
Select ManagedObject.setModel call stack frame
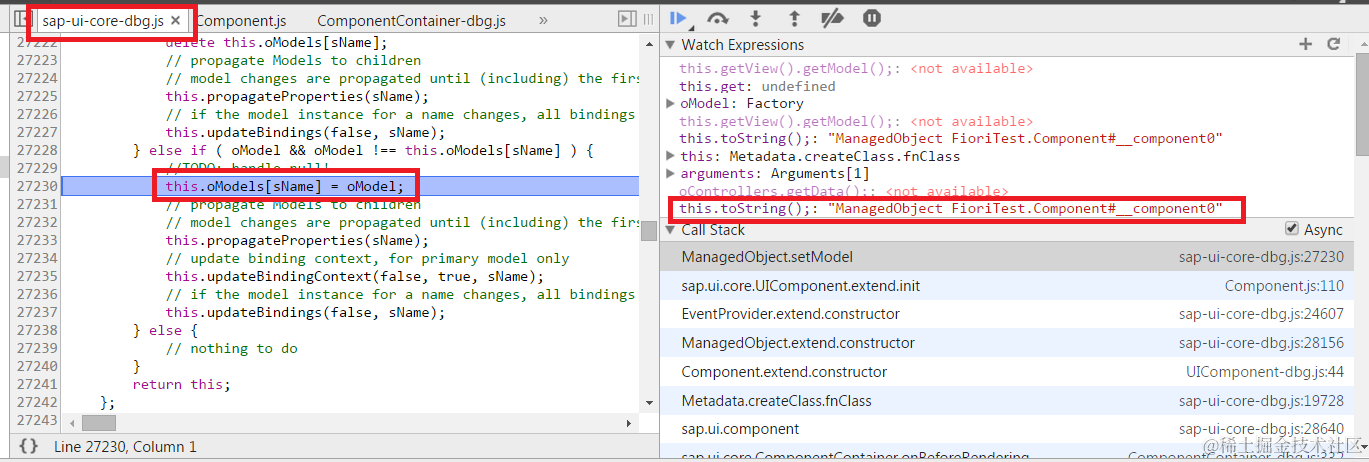point(1008,257)
